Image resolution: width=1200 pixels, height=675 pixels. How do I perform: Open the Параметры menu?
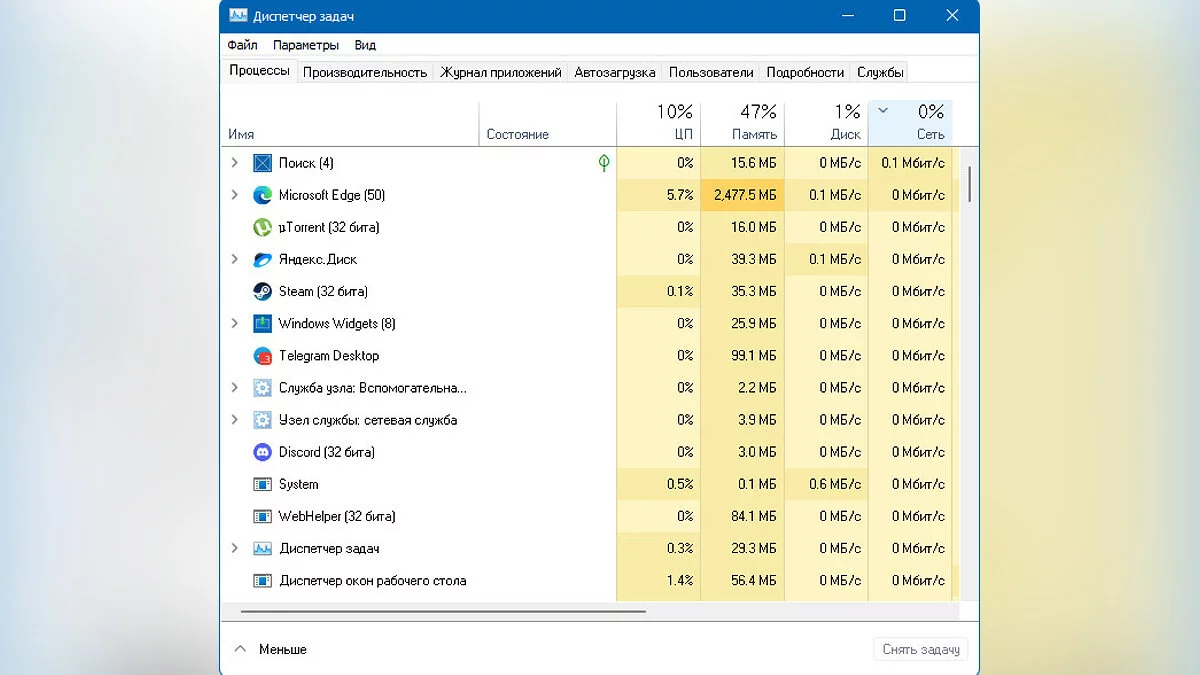point(306,45)
